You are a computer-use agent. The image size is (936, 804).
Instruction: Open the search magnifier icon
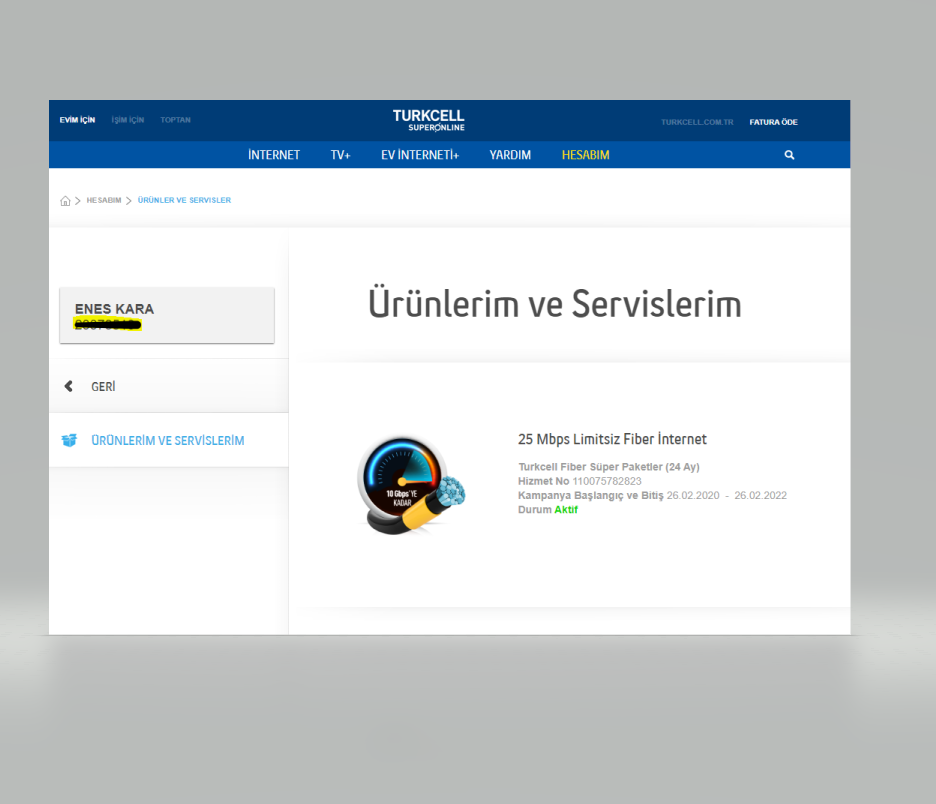point(789,155)
